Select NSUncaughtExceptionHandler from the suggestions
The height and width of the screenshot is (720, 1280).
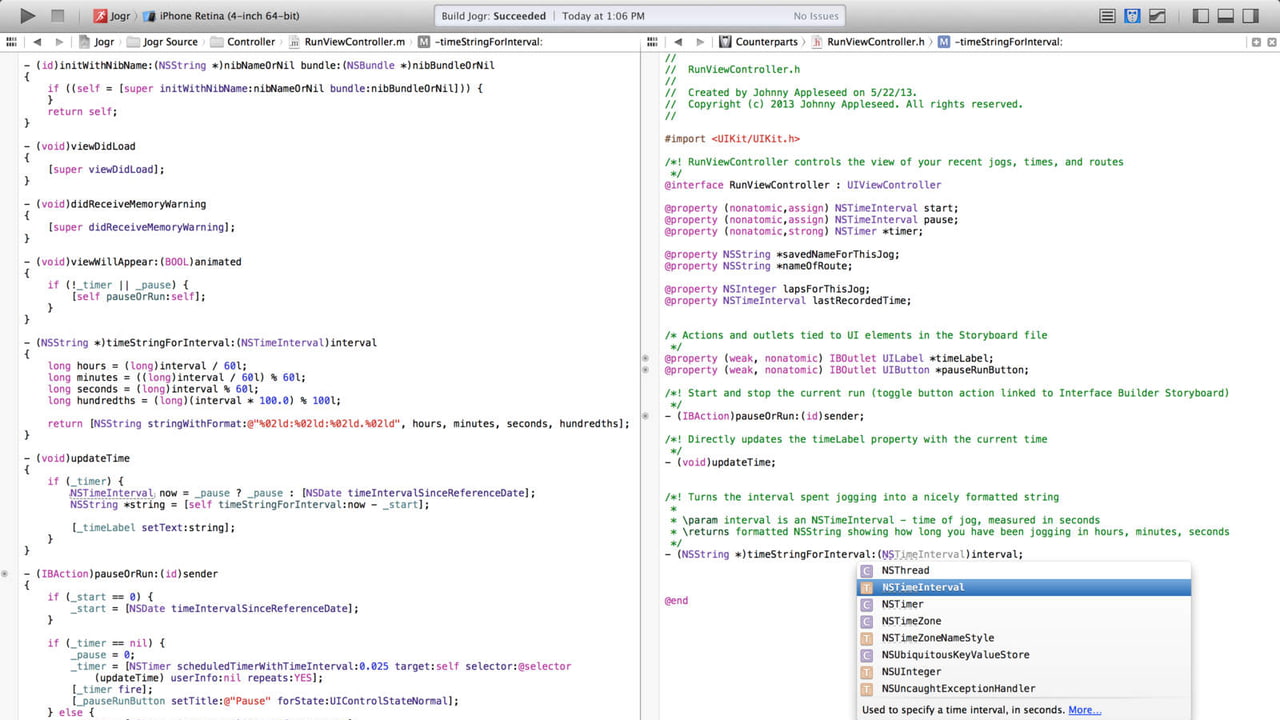1024,689
